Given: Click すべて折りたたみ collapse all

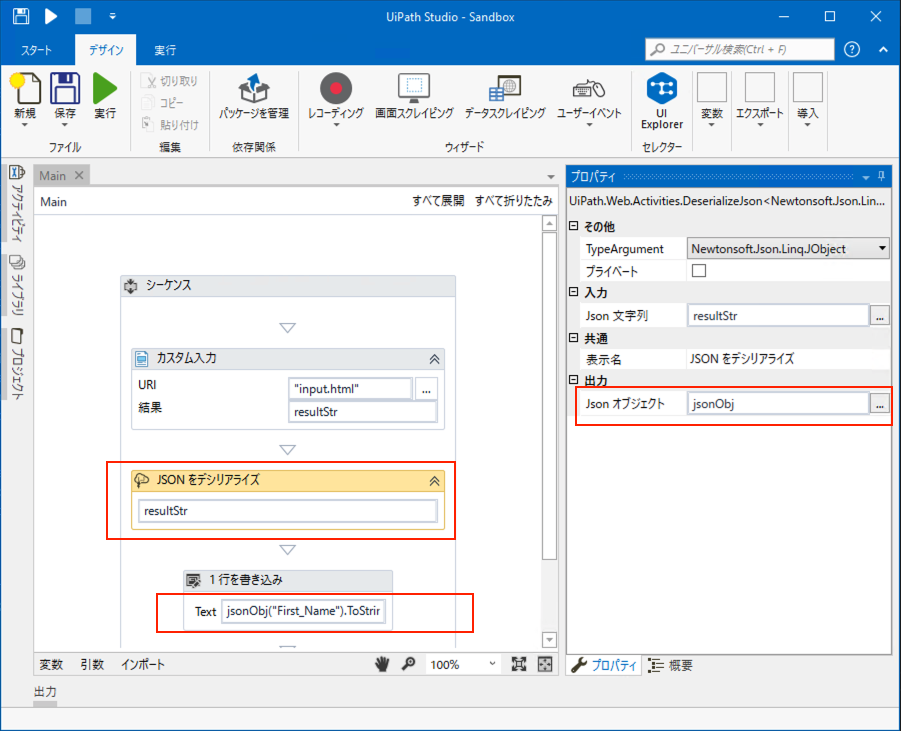Looking at the screenshot, I should click(514, 201).
